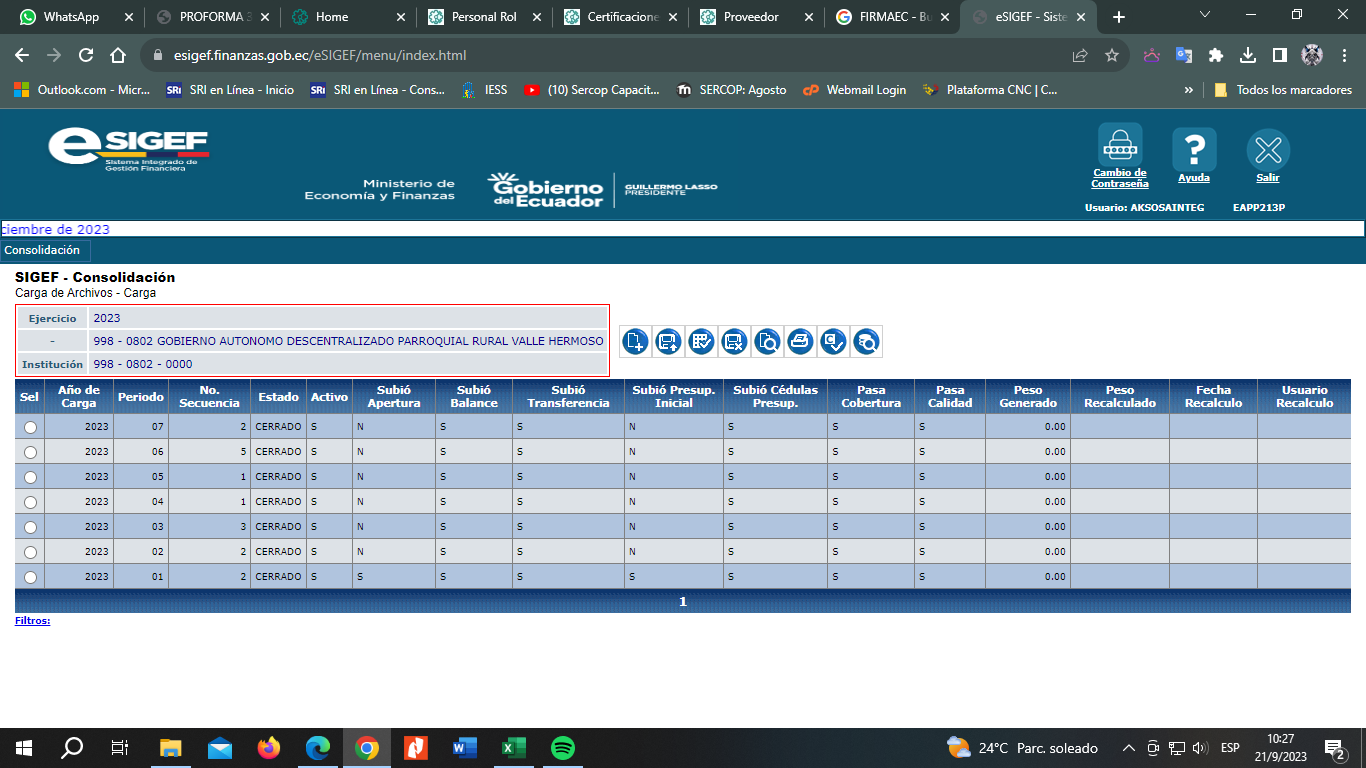Click the database search magnifier icon
Screen dimensions: 1366x768
(x=866, y=342)
